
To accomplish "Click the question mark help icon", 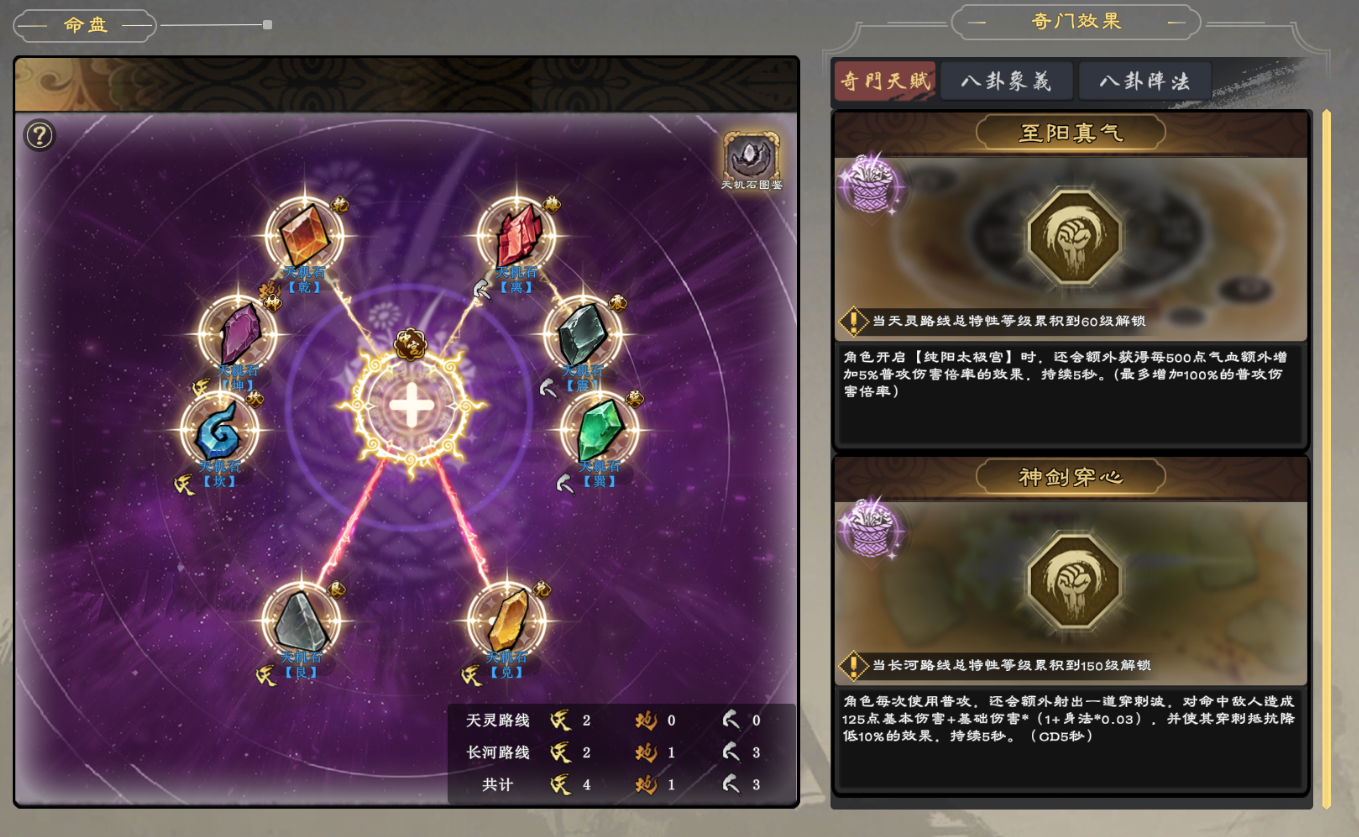I will [x=39, y=135].
